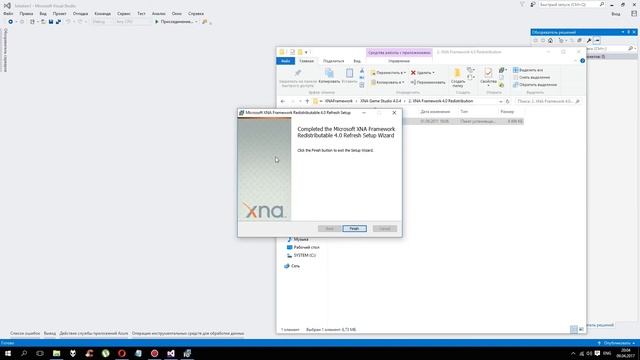Click pending changes filter icon in Solution Explorer
Screen dimensions: 640x360
pyautogui.click(x=562, y=40)
